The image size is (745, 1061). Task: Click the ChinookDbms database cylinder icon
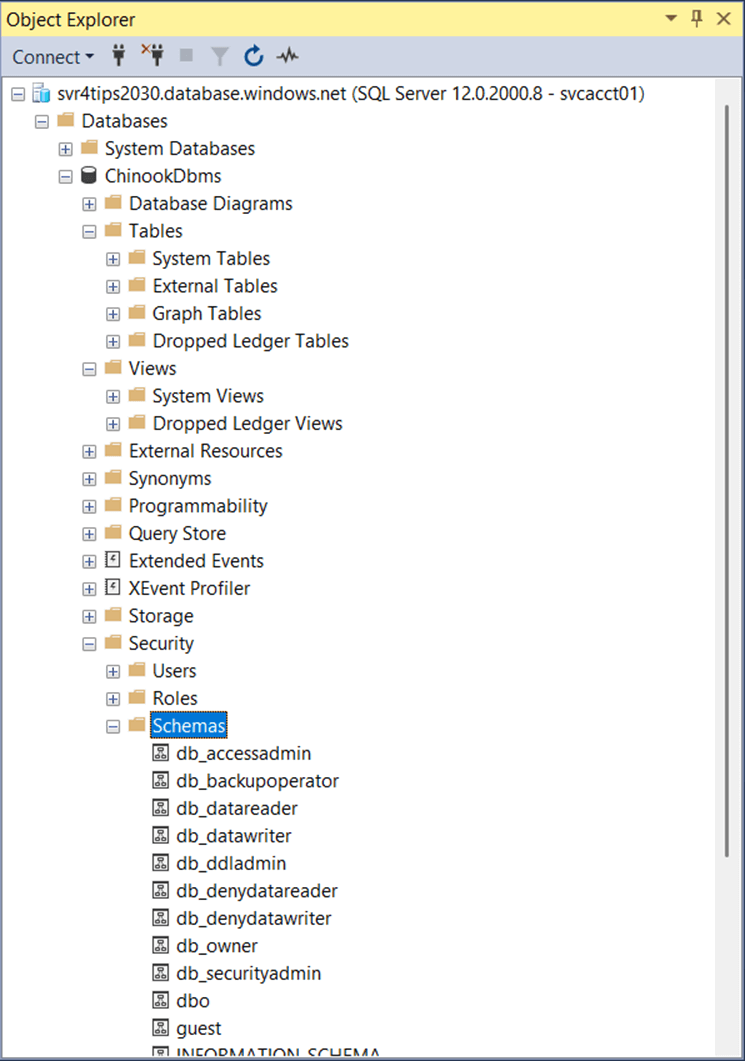tap(89, 176)
